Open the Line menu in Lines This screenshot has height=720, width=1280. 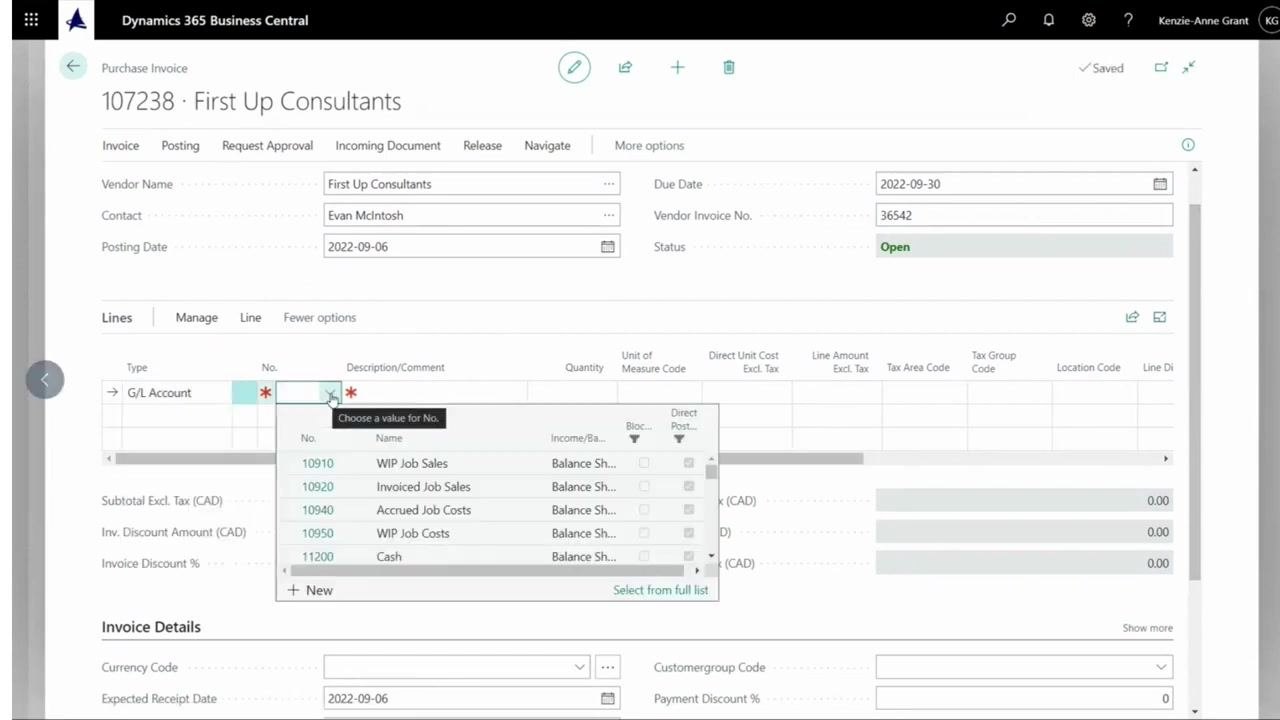click(x=250, y=317)
